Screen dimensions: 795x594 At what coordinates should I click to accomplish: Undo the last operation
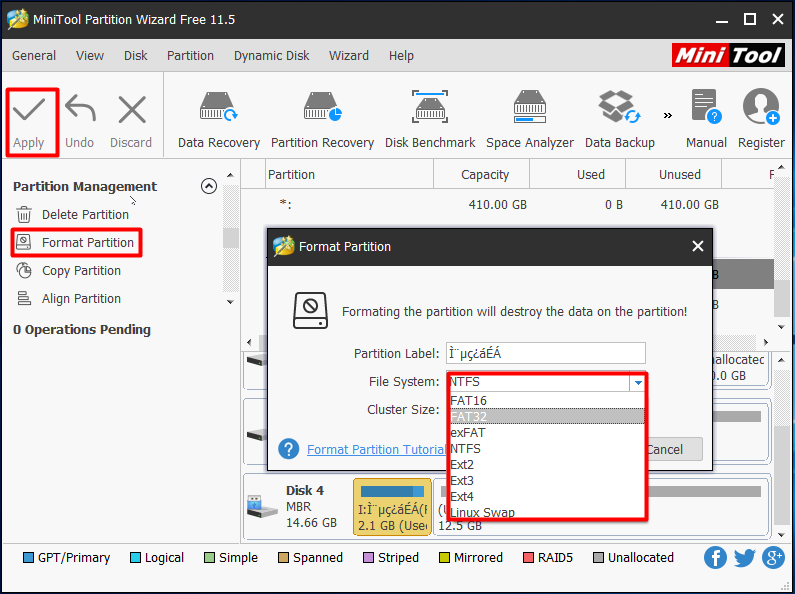tap(80, 122)
